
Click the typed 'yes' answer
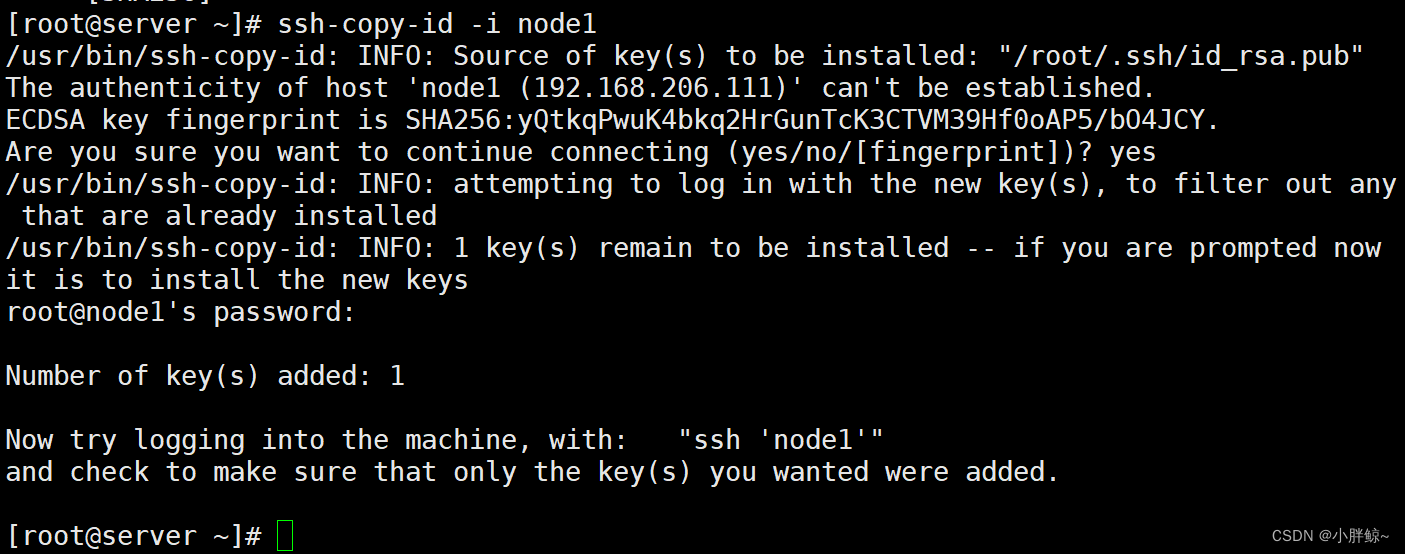click(1133, 152)
